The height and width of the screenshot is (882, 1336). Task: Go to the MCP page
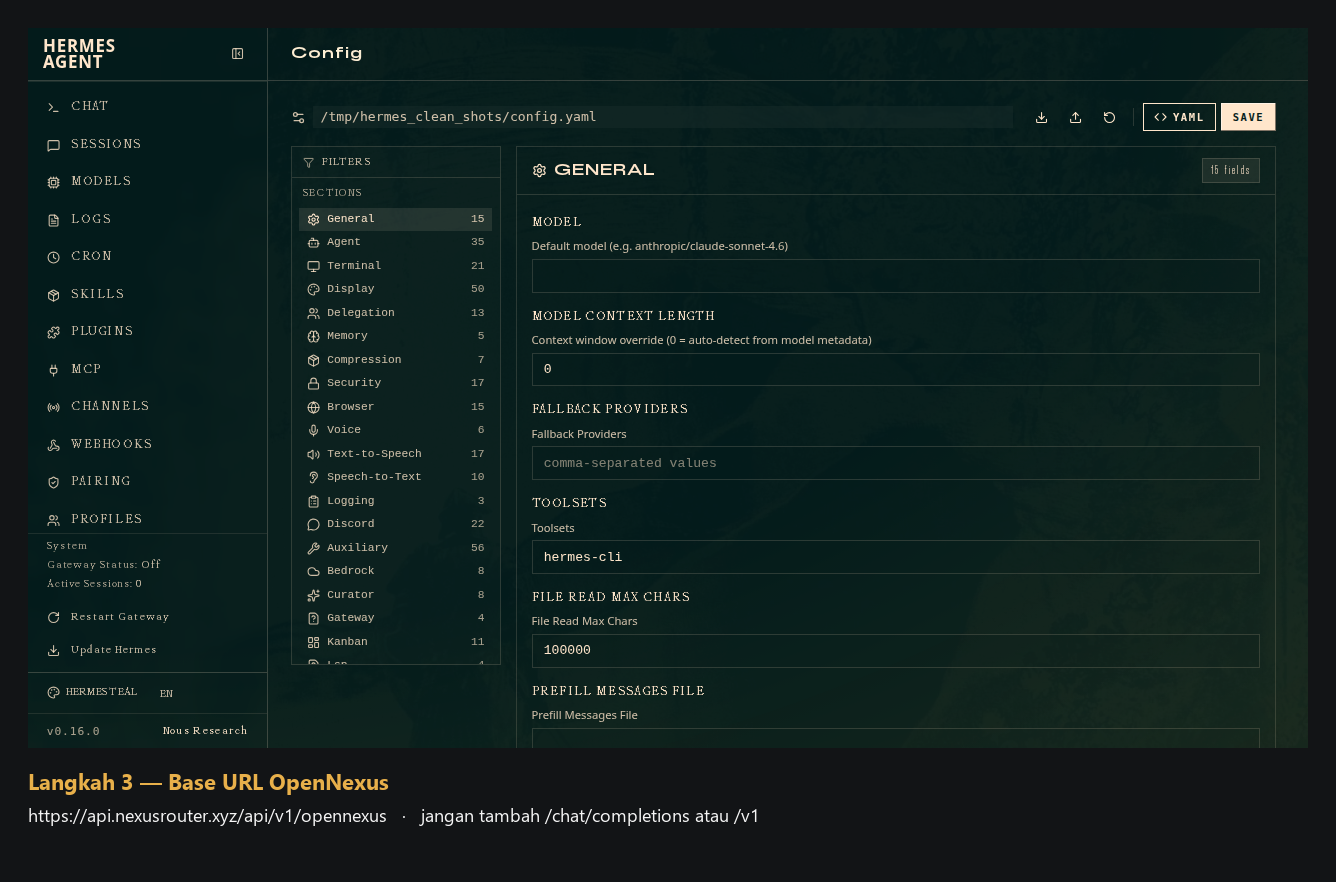coord(147,369)
